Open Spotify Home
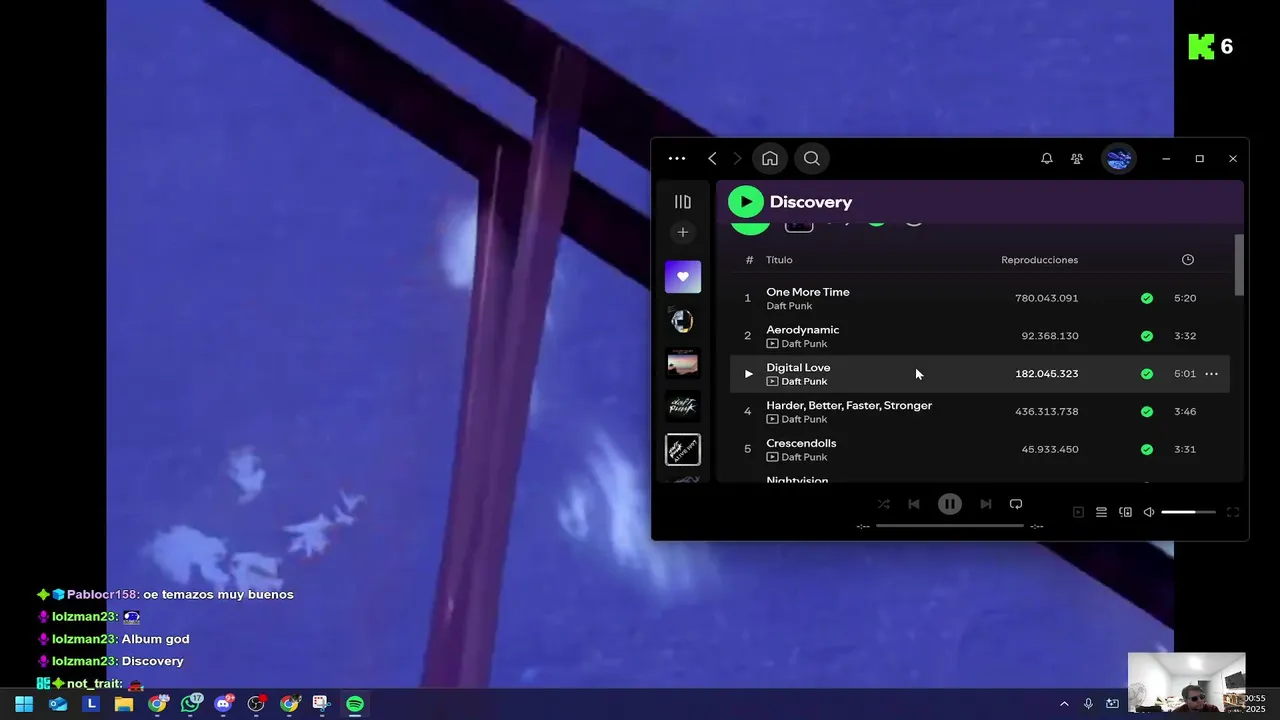This screenshot has height=720, width=1280. (770, 158)
